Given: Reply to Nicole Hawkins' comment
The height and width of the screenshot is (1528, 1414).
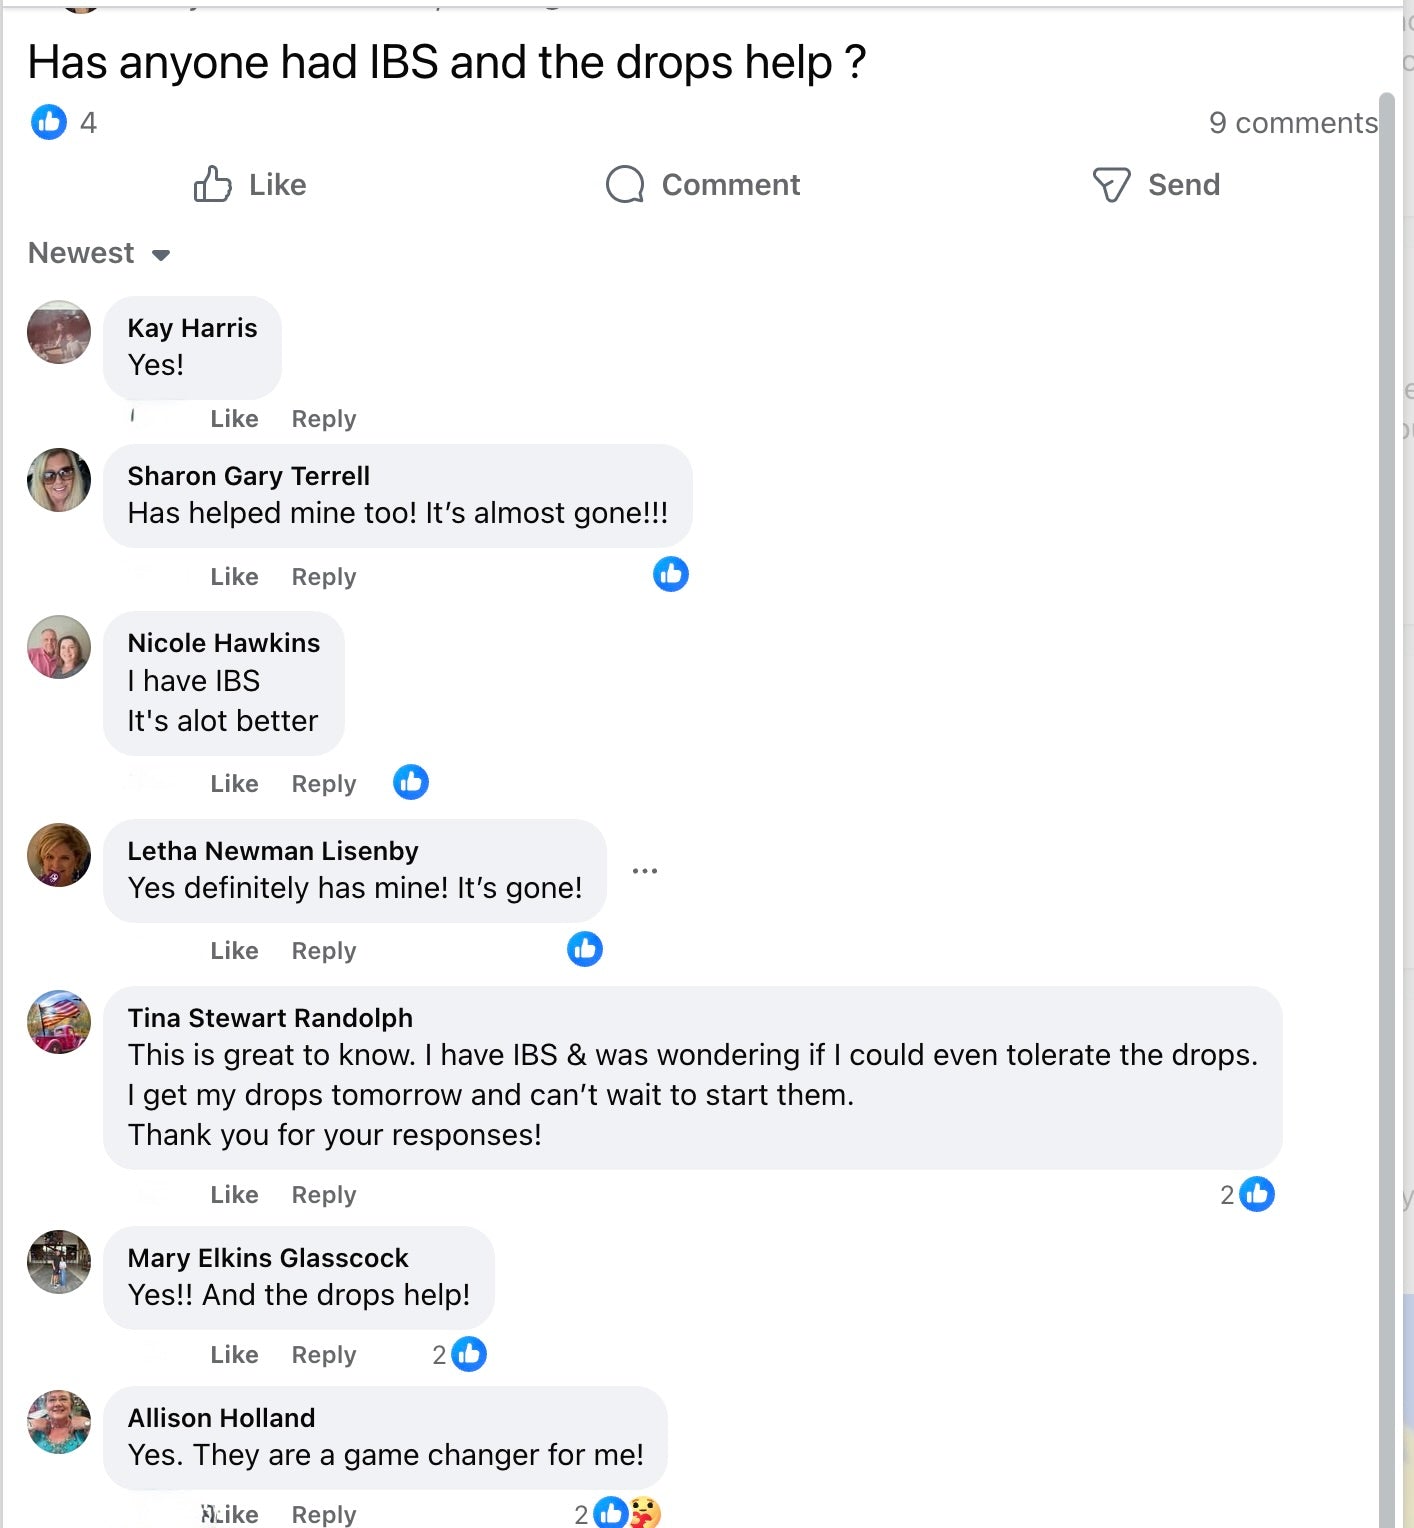Looking at the screenshot, I should click(x=323, y=784).
